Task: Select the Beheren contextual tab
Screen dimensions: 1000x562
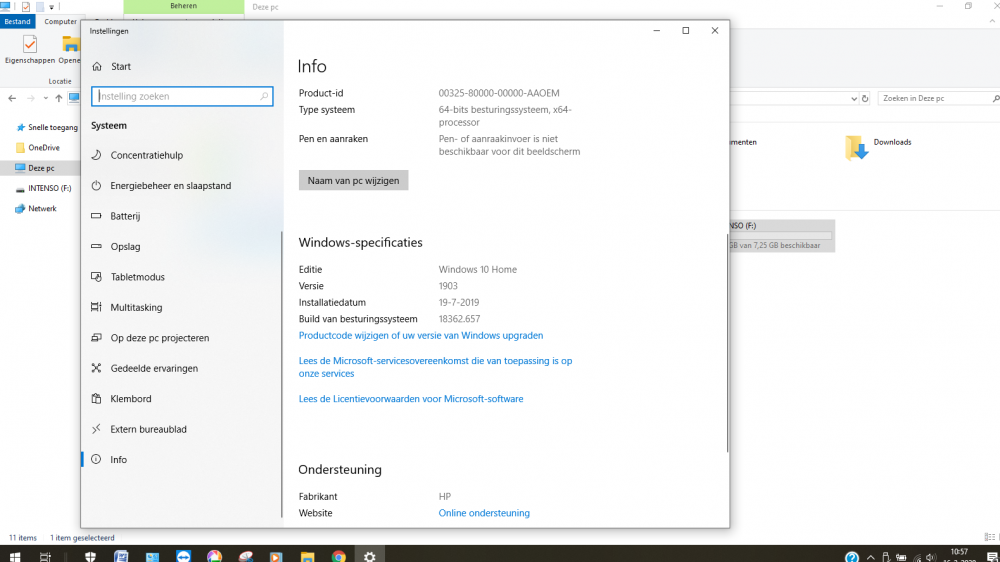Action: (184, 6)
